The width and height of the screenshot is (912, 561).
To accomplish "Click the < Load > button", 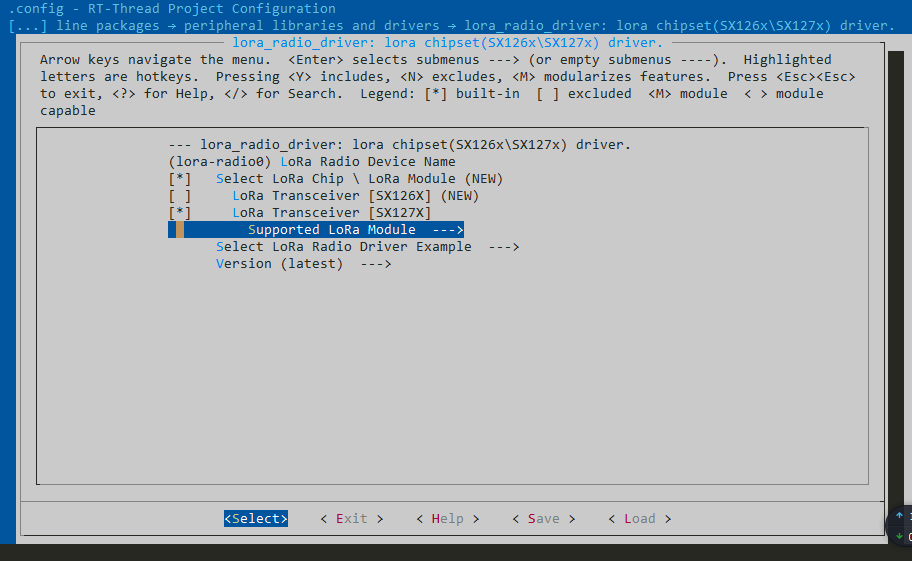I will click(640, 519).
